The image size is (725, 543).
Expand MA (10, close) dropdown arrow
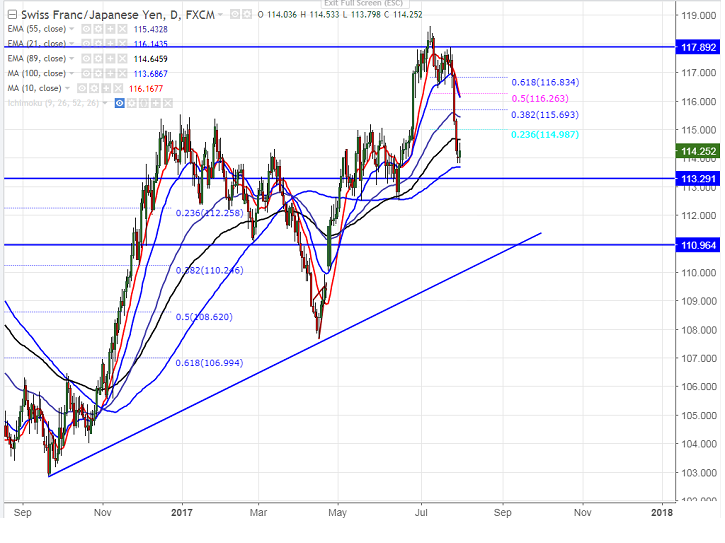point(68,88)
